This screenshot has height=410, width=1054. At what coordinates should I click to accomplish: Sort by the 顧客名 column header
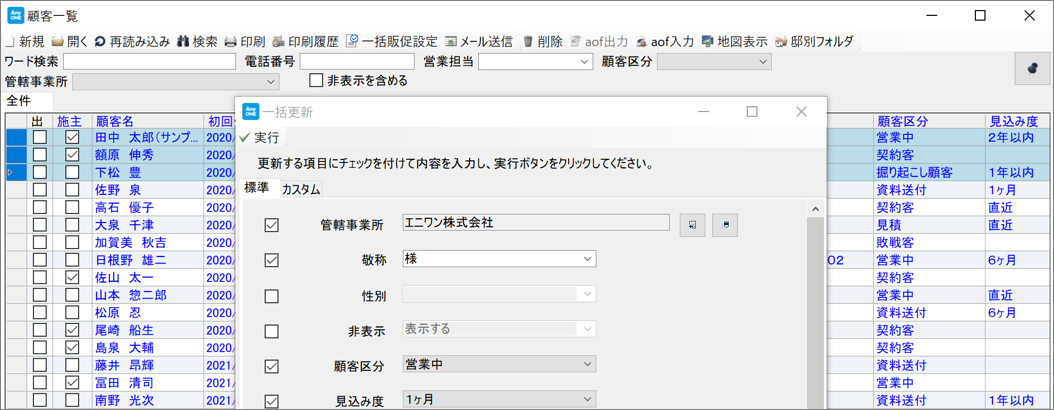147,121
